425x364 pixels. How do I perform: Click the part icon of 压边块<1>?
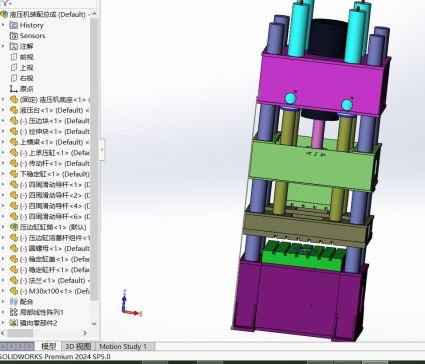point(14,121)
